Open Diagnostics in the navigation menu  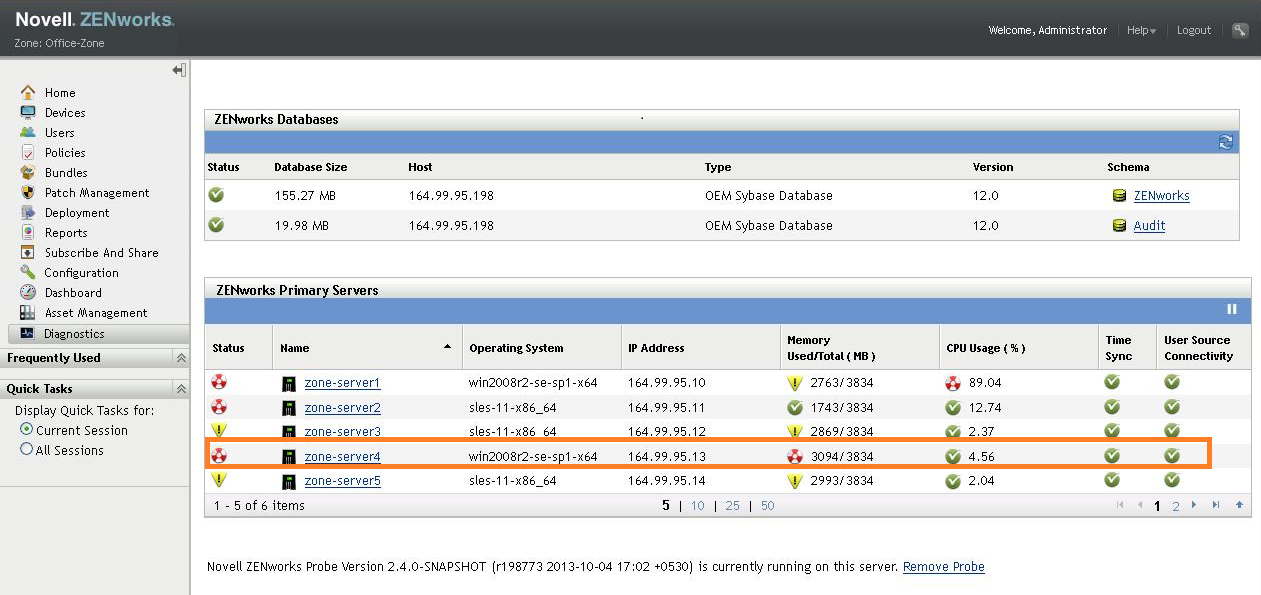coord(74,334)
